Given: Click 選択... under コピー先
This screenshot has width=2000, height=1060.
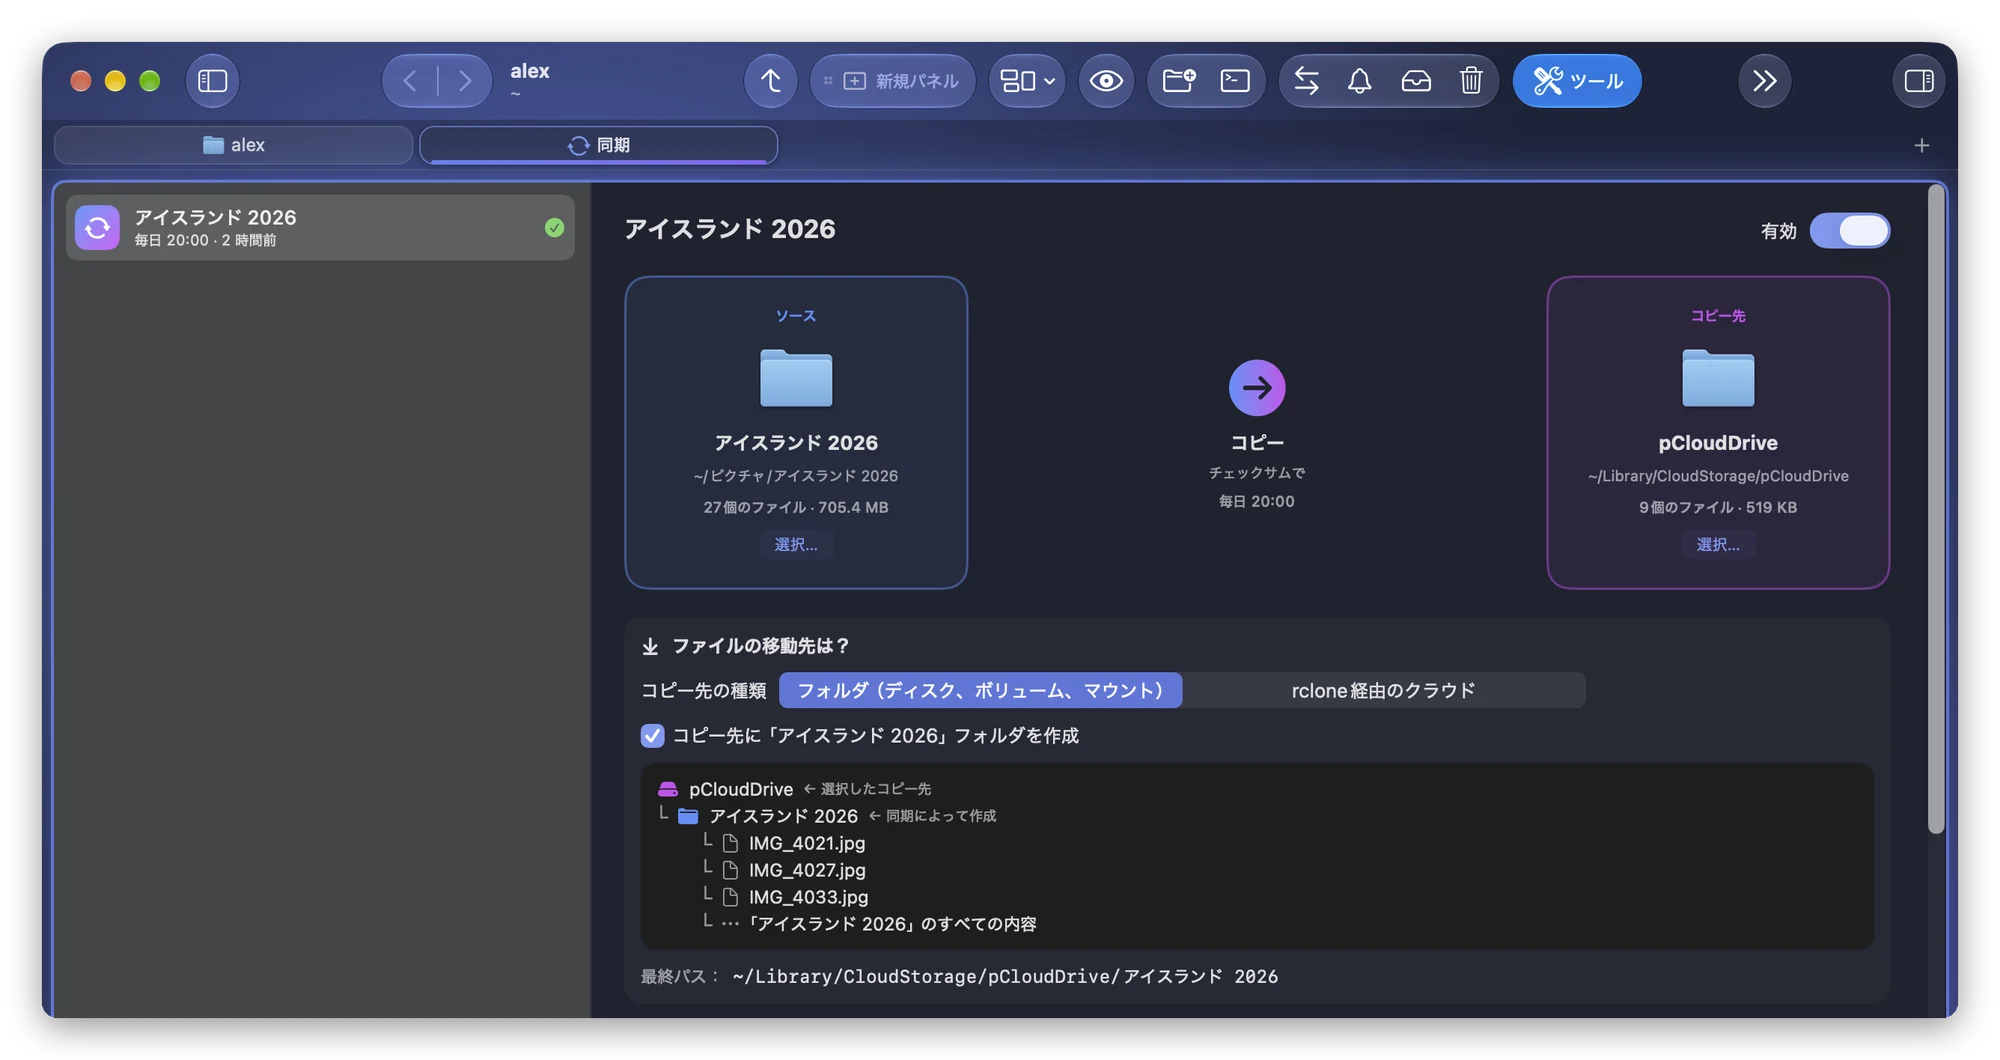Looking at the screenshot, I should tap(1718, 545).
